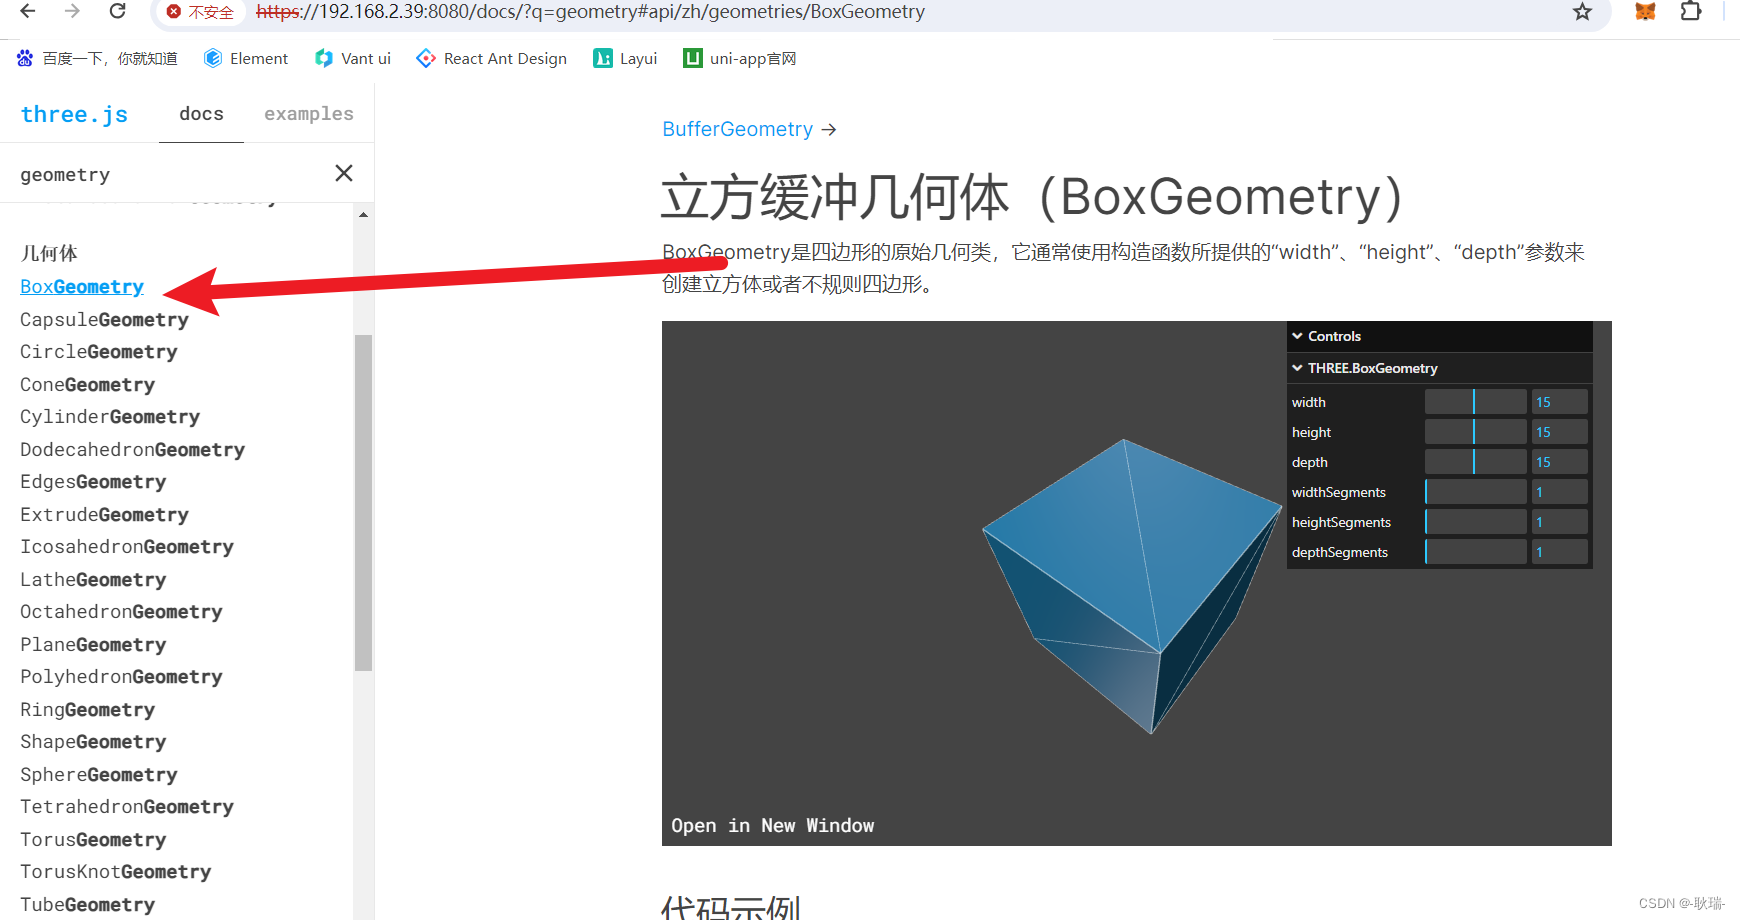Open the React Ant Design bookmark

[492, 59]
